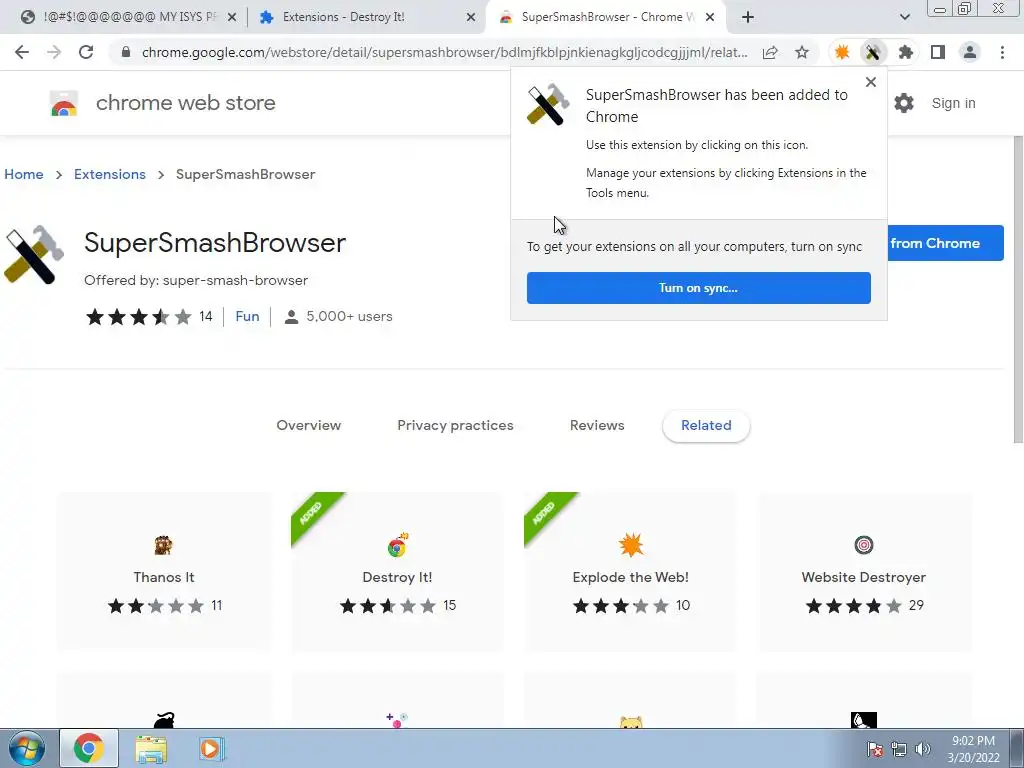
Task: Open Windows Explorer from taskbar
Action: point(151,748)
